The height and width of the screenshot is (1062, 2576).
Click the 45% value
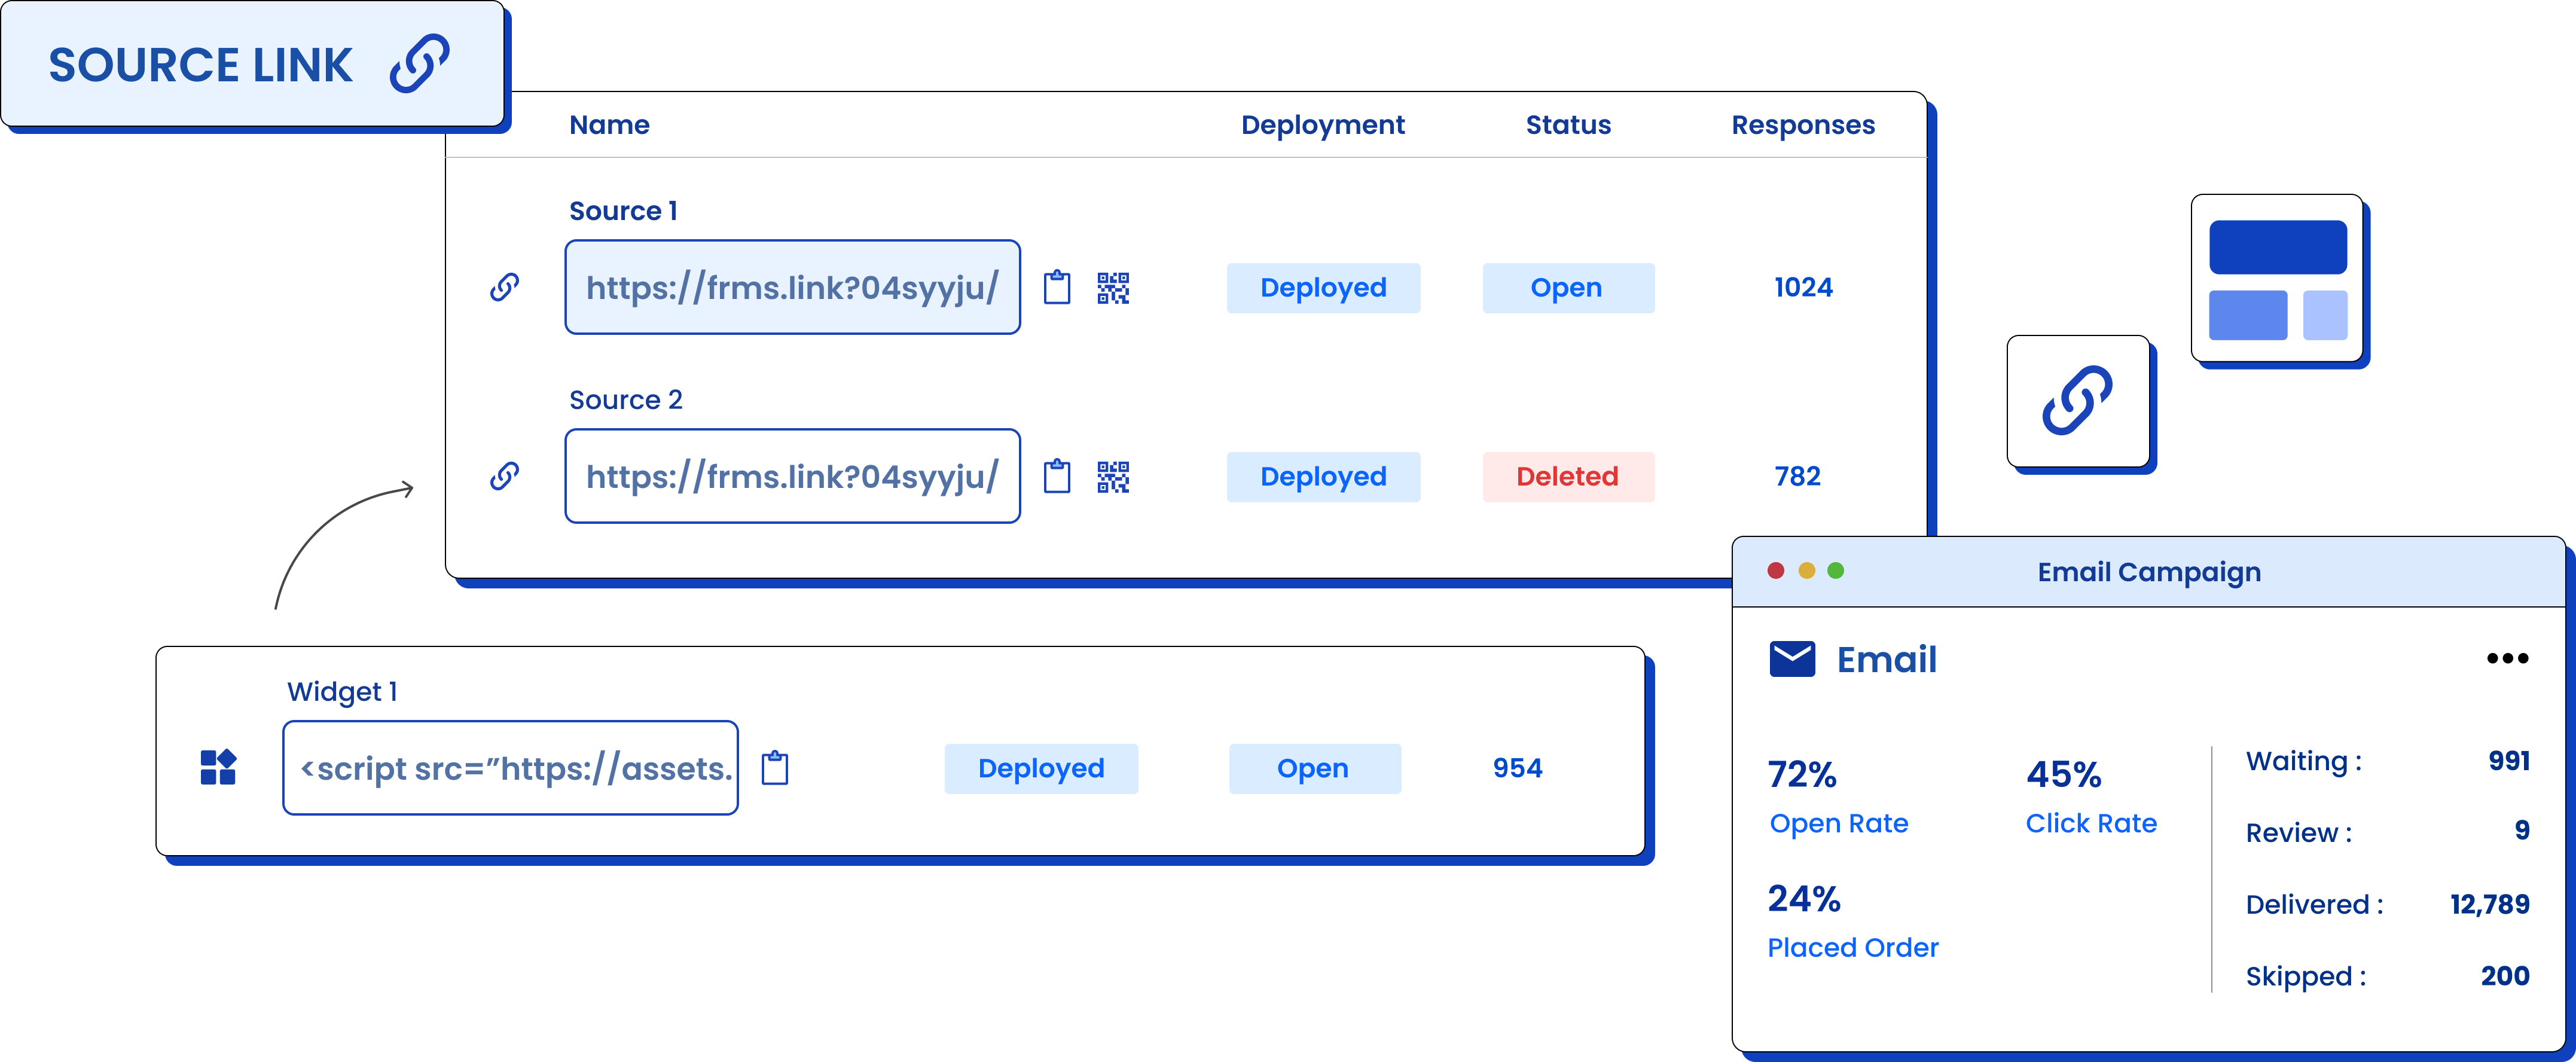click(2064, 775)
